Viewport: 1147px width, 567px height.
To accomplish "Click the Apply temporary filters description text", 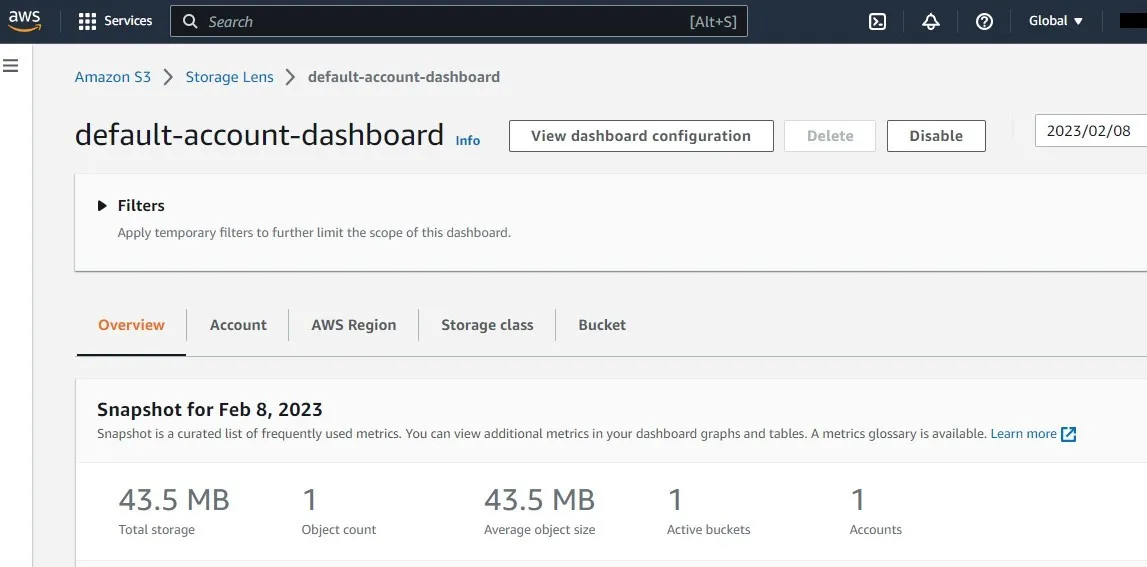I will point(315,233).
